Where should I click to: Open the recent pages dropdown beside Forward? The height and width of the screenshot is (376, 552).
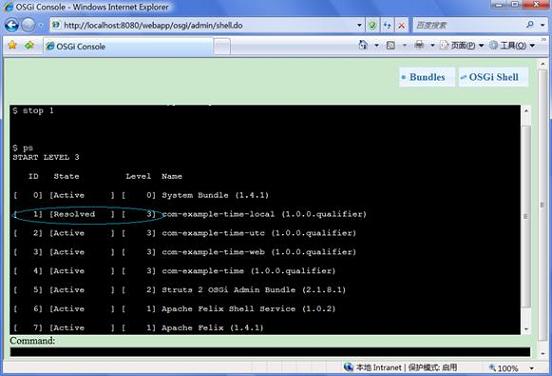tap(40, 25)
